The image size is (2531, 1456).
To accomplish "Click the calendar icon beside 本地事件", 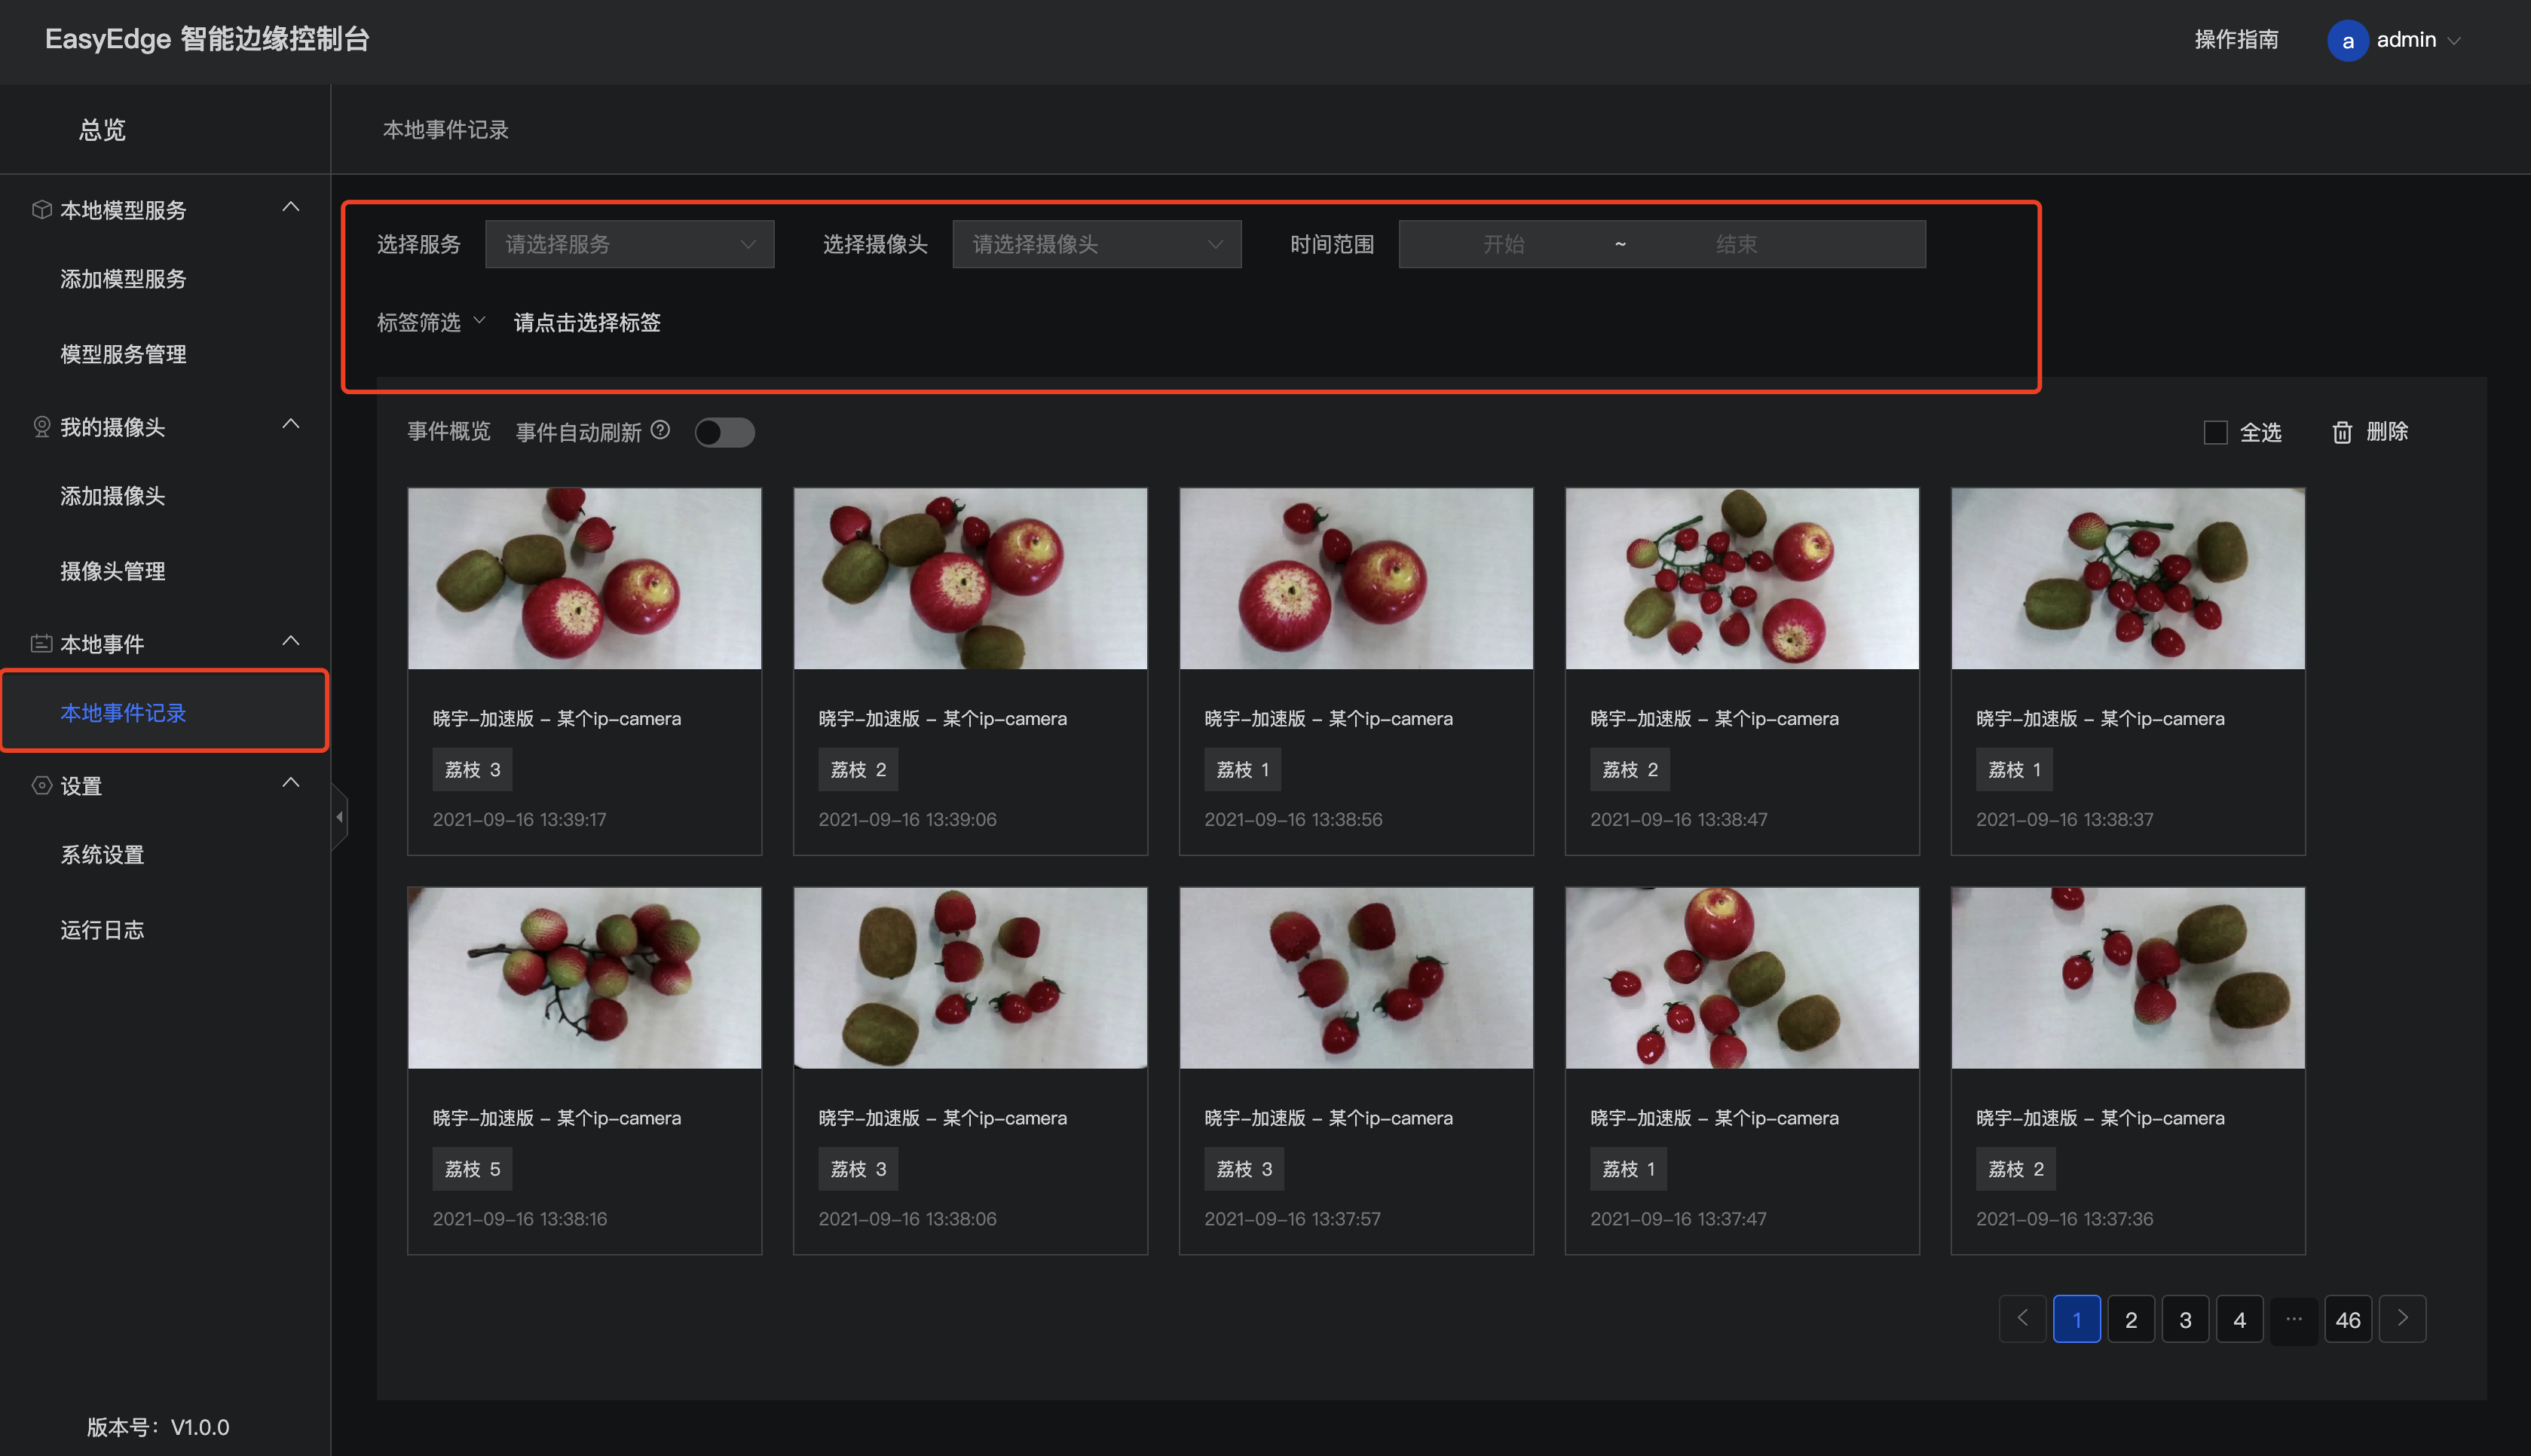I will [41, 643].
